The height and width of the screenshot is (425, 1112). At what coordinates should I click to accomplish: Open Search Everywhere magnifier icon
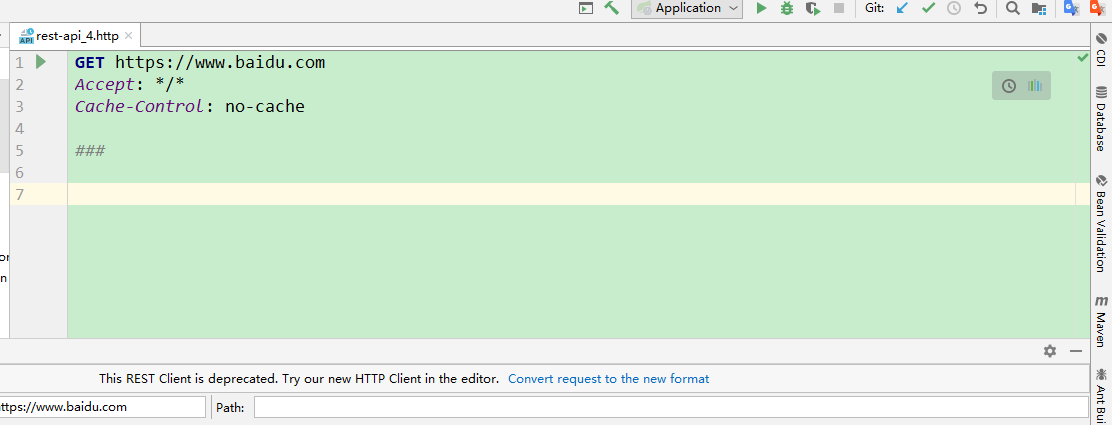(x=1013, y=9)
